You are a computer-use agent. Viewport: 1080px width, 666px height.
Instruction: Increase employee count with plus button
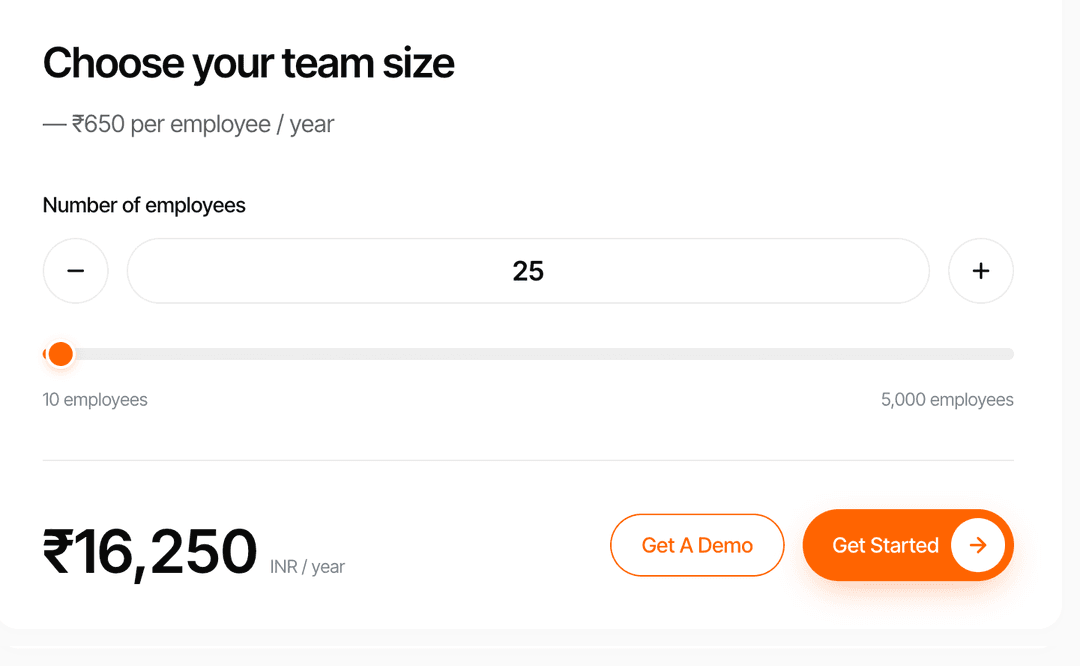pos(981,271)
